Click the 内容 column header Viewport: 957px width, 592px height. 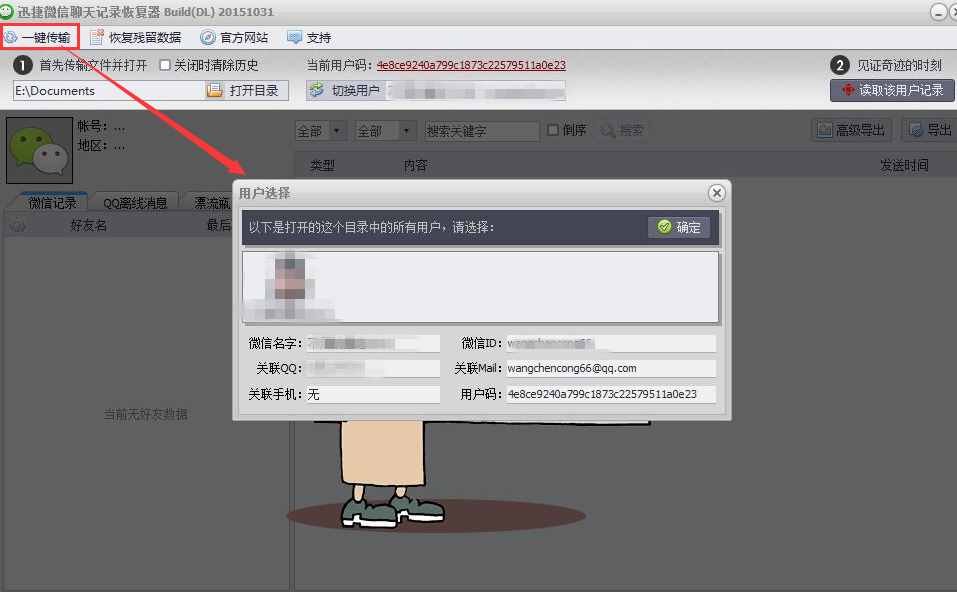click(416, 165)
